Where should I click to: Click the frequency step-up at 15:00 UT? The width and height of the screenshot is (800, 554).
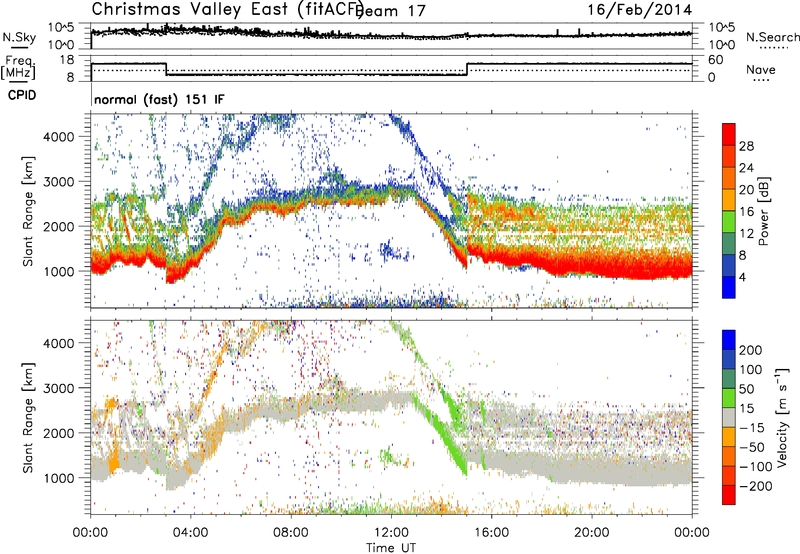click(x=467, y=69)
